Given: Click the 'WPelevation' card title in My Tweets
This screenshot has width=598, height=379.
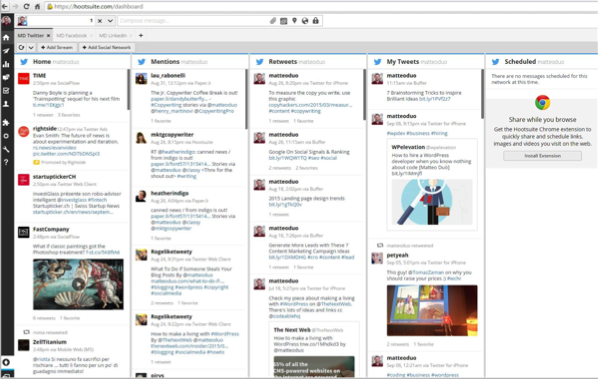Looking at the screenshot, I should (x=408, y=147).
